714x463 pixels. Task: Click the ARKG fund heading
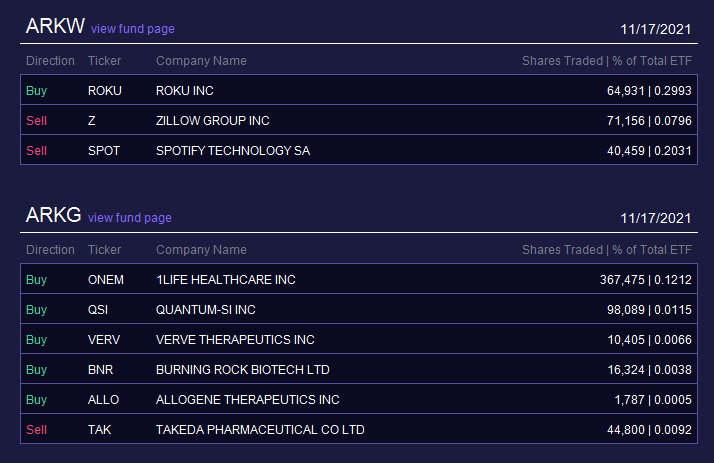click(x=53, y=215)
